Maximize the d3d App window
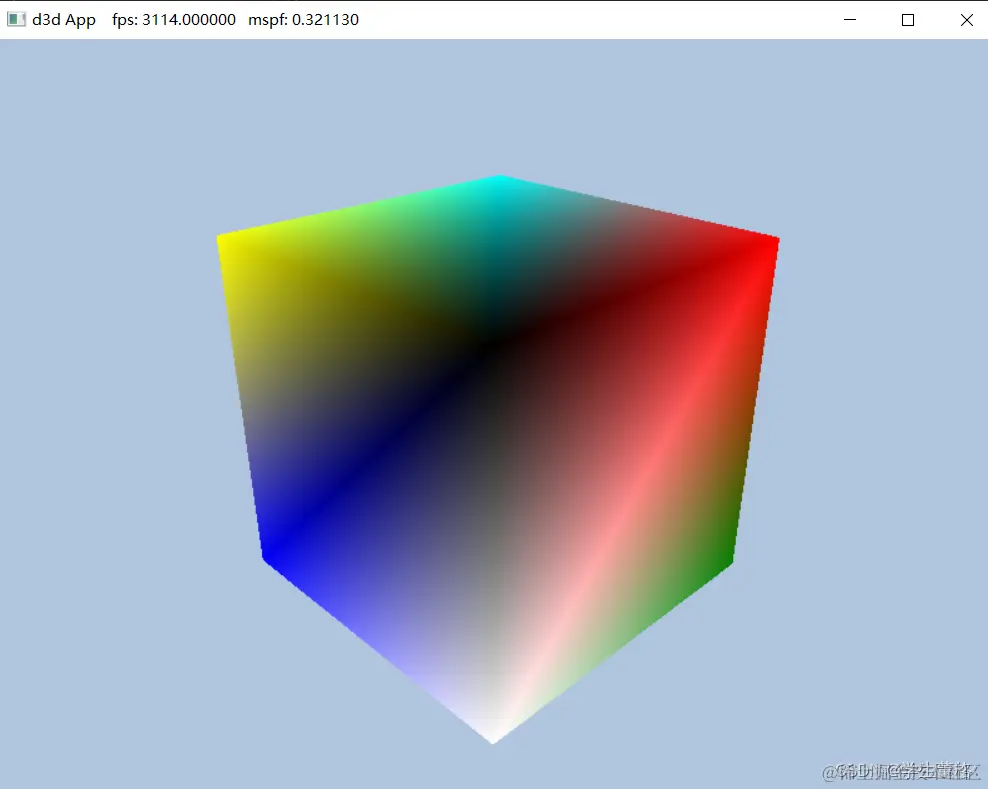Image resolution: width=988 pixels, height=789 pixels. point(908,20)
